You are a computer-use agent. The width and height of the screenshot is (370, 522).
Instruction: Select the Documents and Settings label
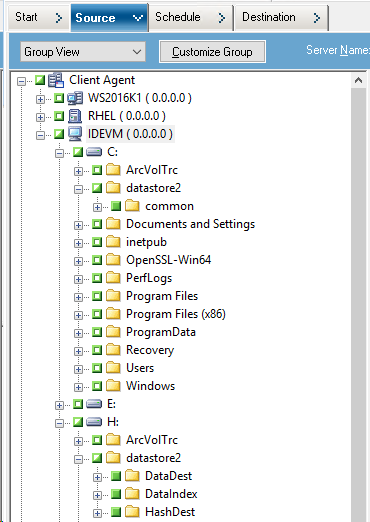click(190, 224)
